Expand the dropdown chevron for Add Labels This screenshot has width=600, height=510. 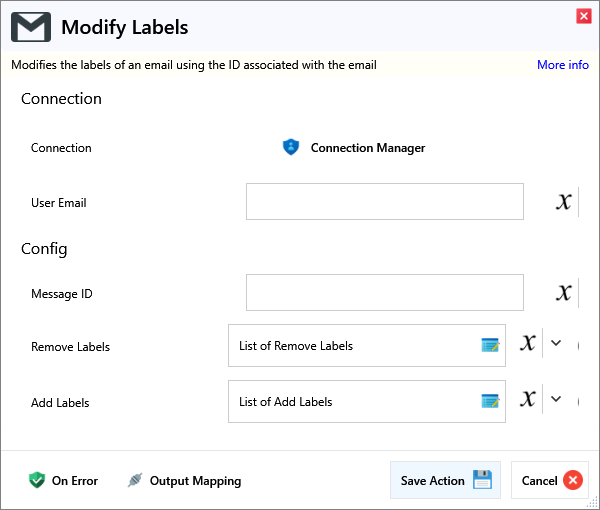[557, 399]
